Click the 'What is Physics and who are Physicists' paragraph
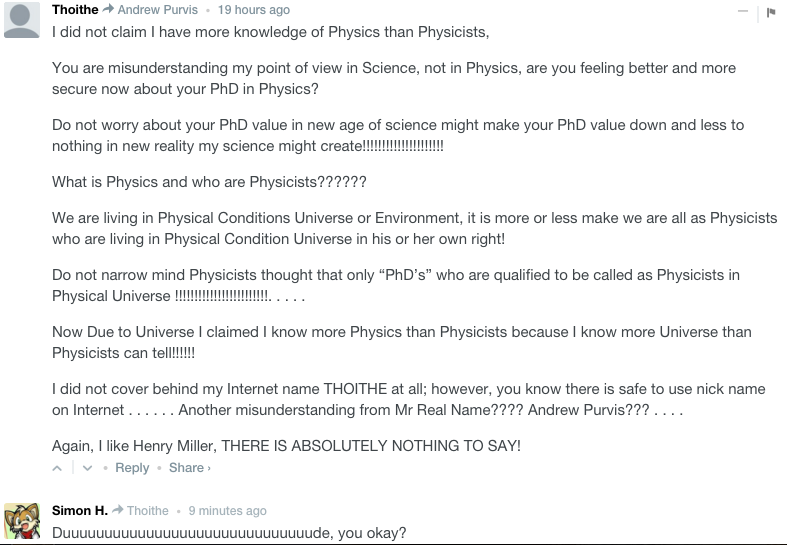787x545 pixels. [x=209, y=183]
